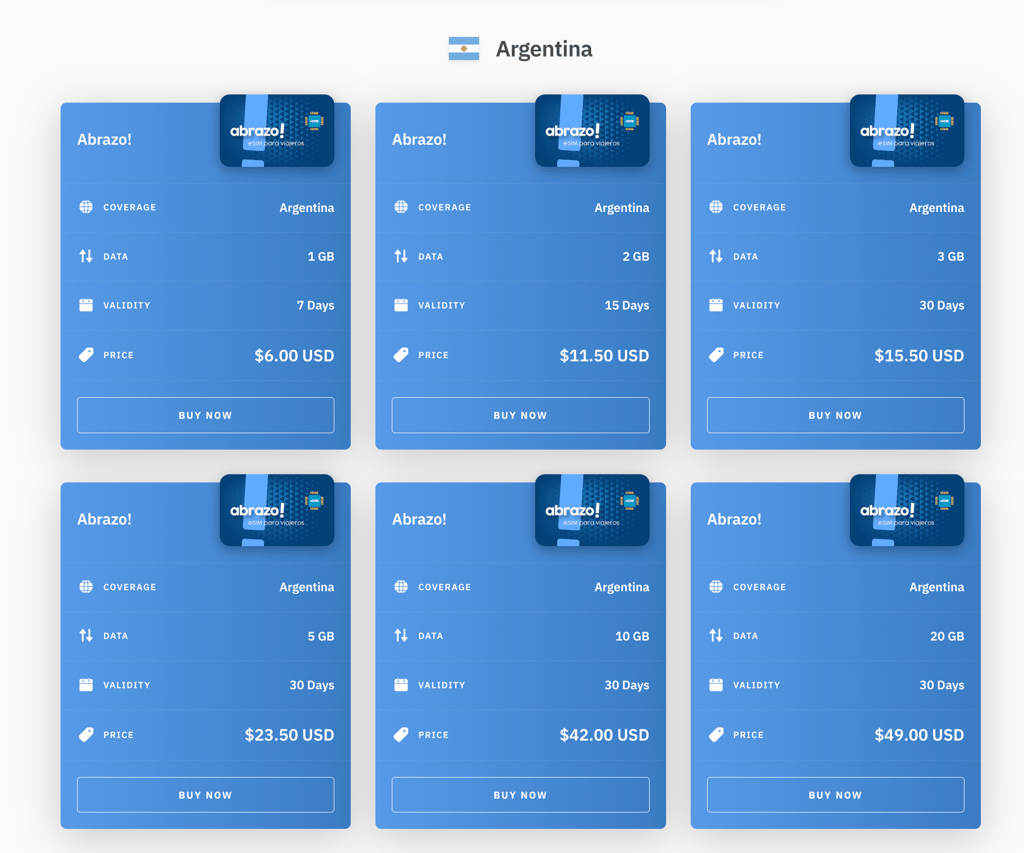Click the price tag icon in the $49.00 card
The image size is (1024, 853).
click(716, 735)
